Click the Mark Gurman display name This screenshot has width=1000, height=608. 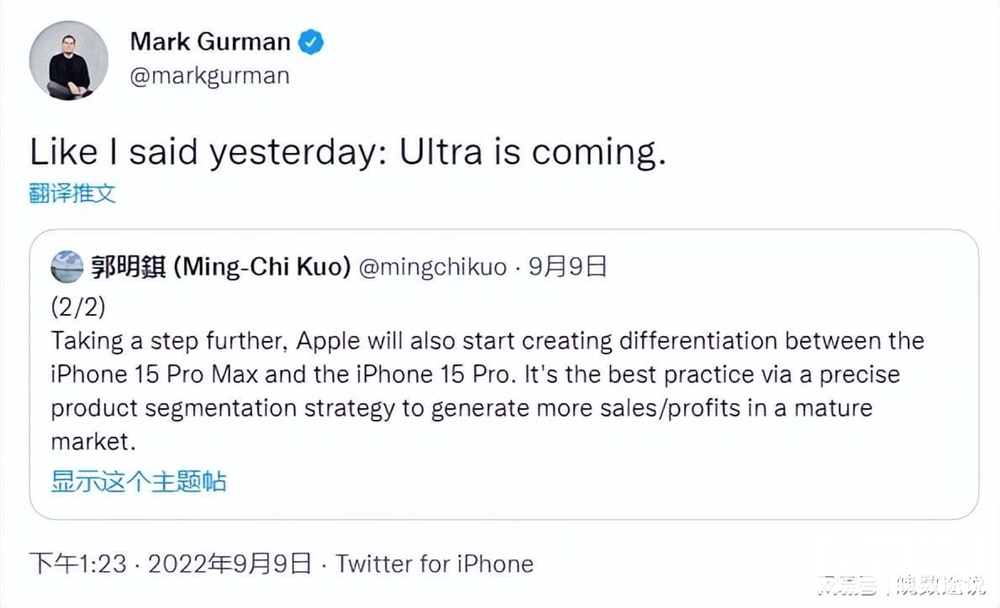[210, 42]
